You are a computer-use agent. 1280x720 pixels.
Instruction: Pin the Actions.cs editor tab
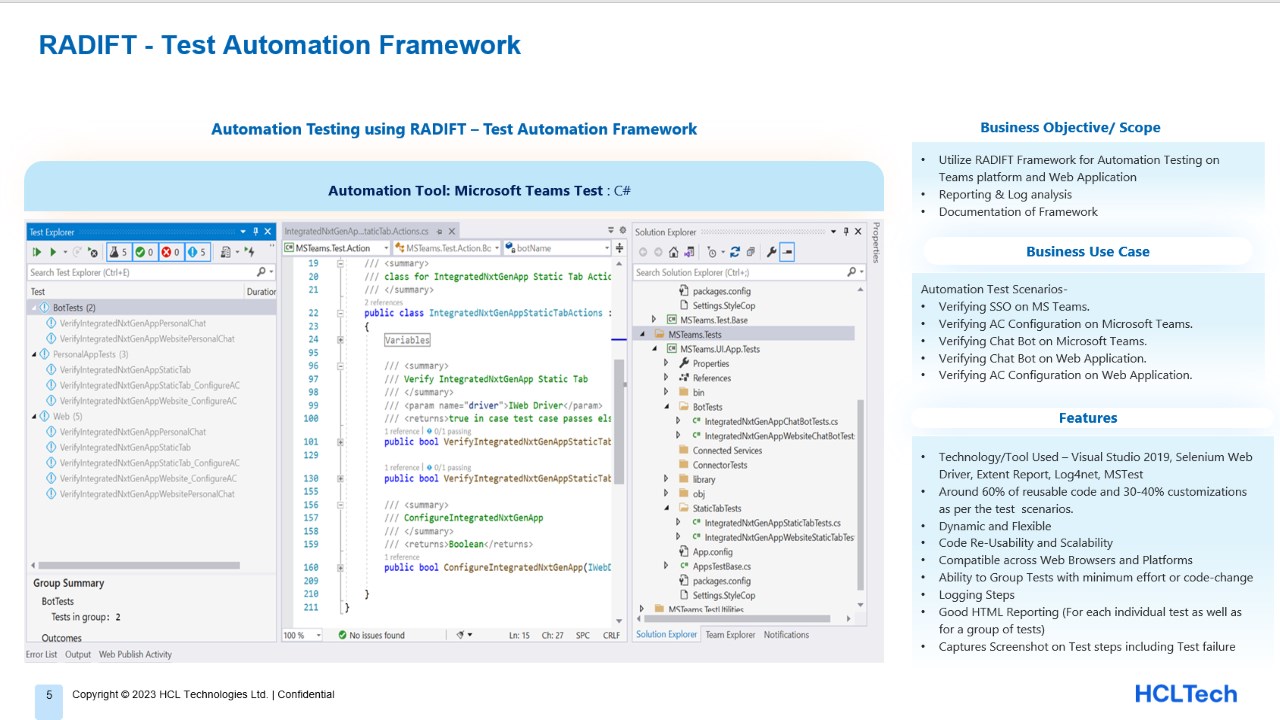coord(441,231)
